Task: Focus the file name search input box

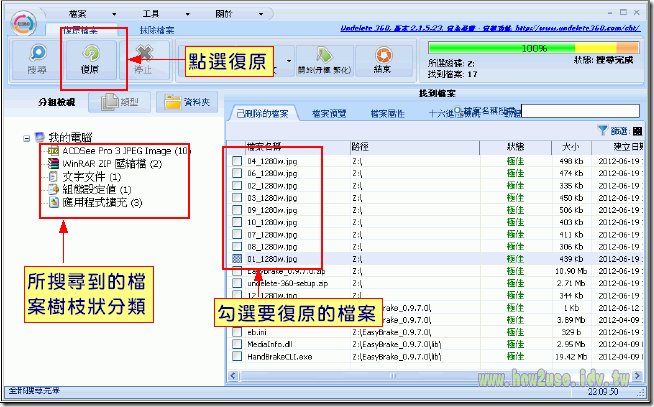Action: pyautogui.click(x=580, y=111)
